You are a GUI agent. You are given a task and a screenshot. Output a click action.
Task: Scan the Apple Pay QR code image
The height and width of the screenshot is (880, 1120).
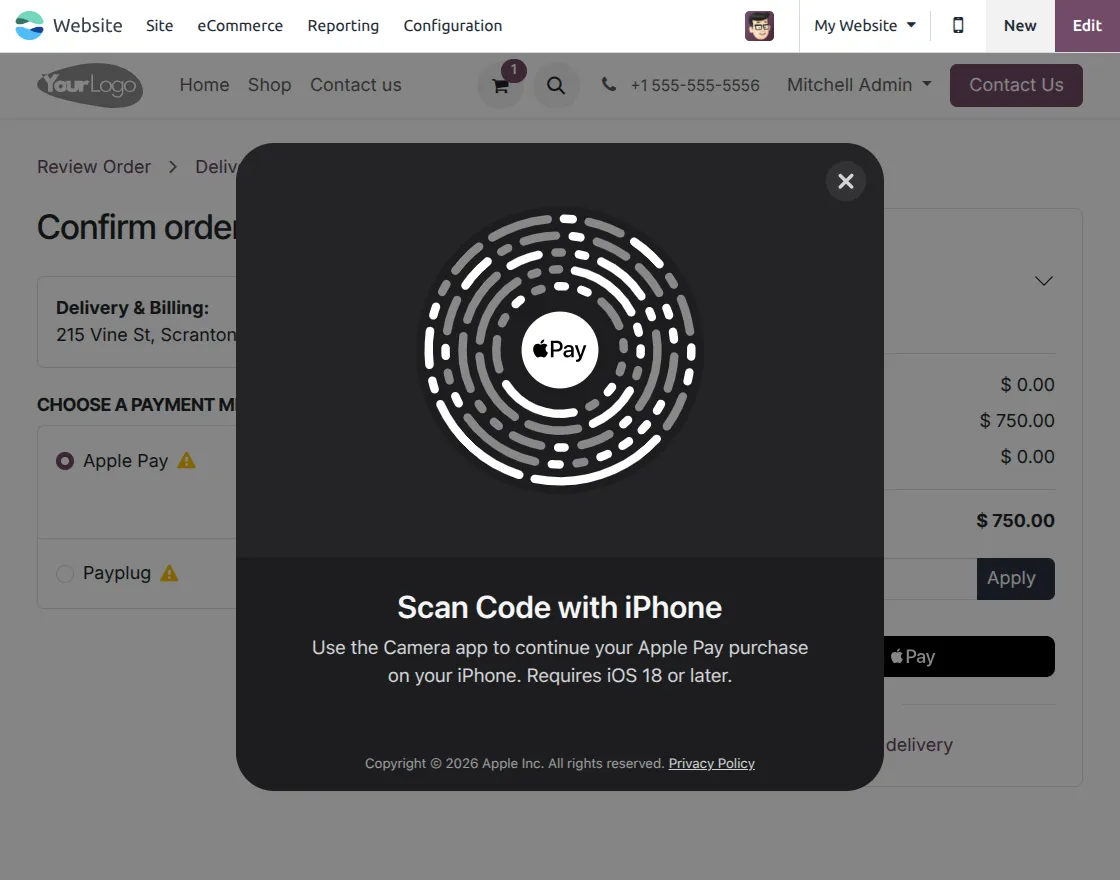[x=559, y=350]
